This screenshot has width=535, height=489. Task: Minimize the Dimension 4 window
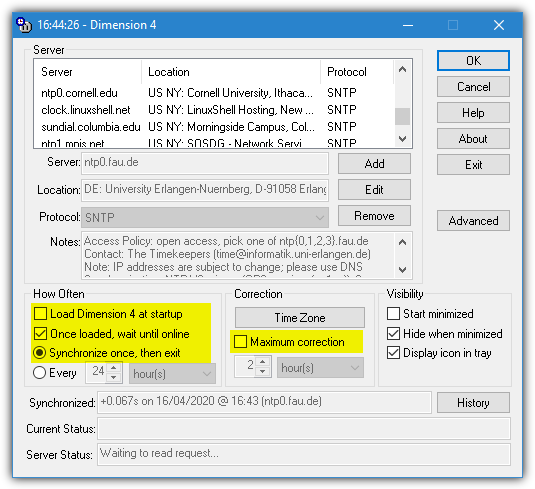coord(408,25)
